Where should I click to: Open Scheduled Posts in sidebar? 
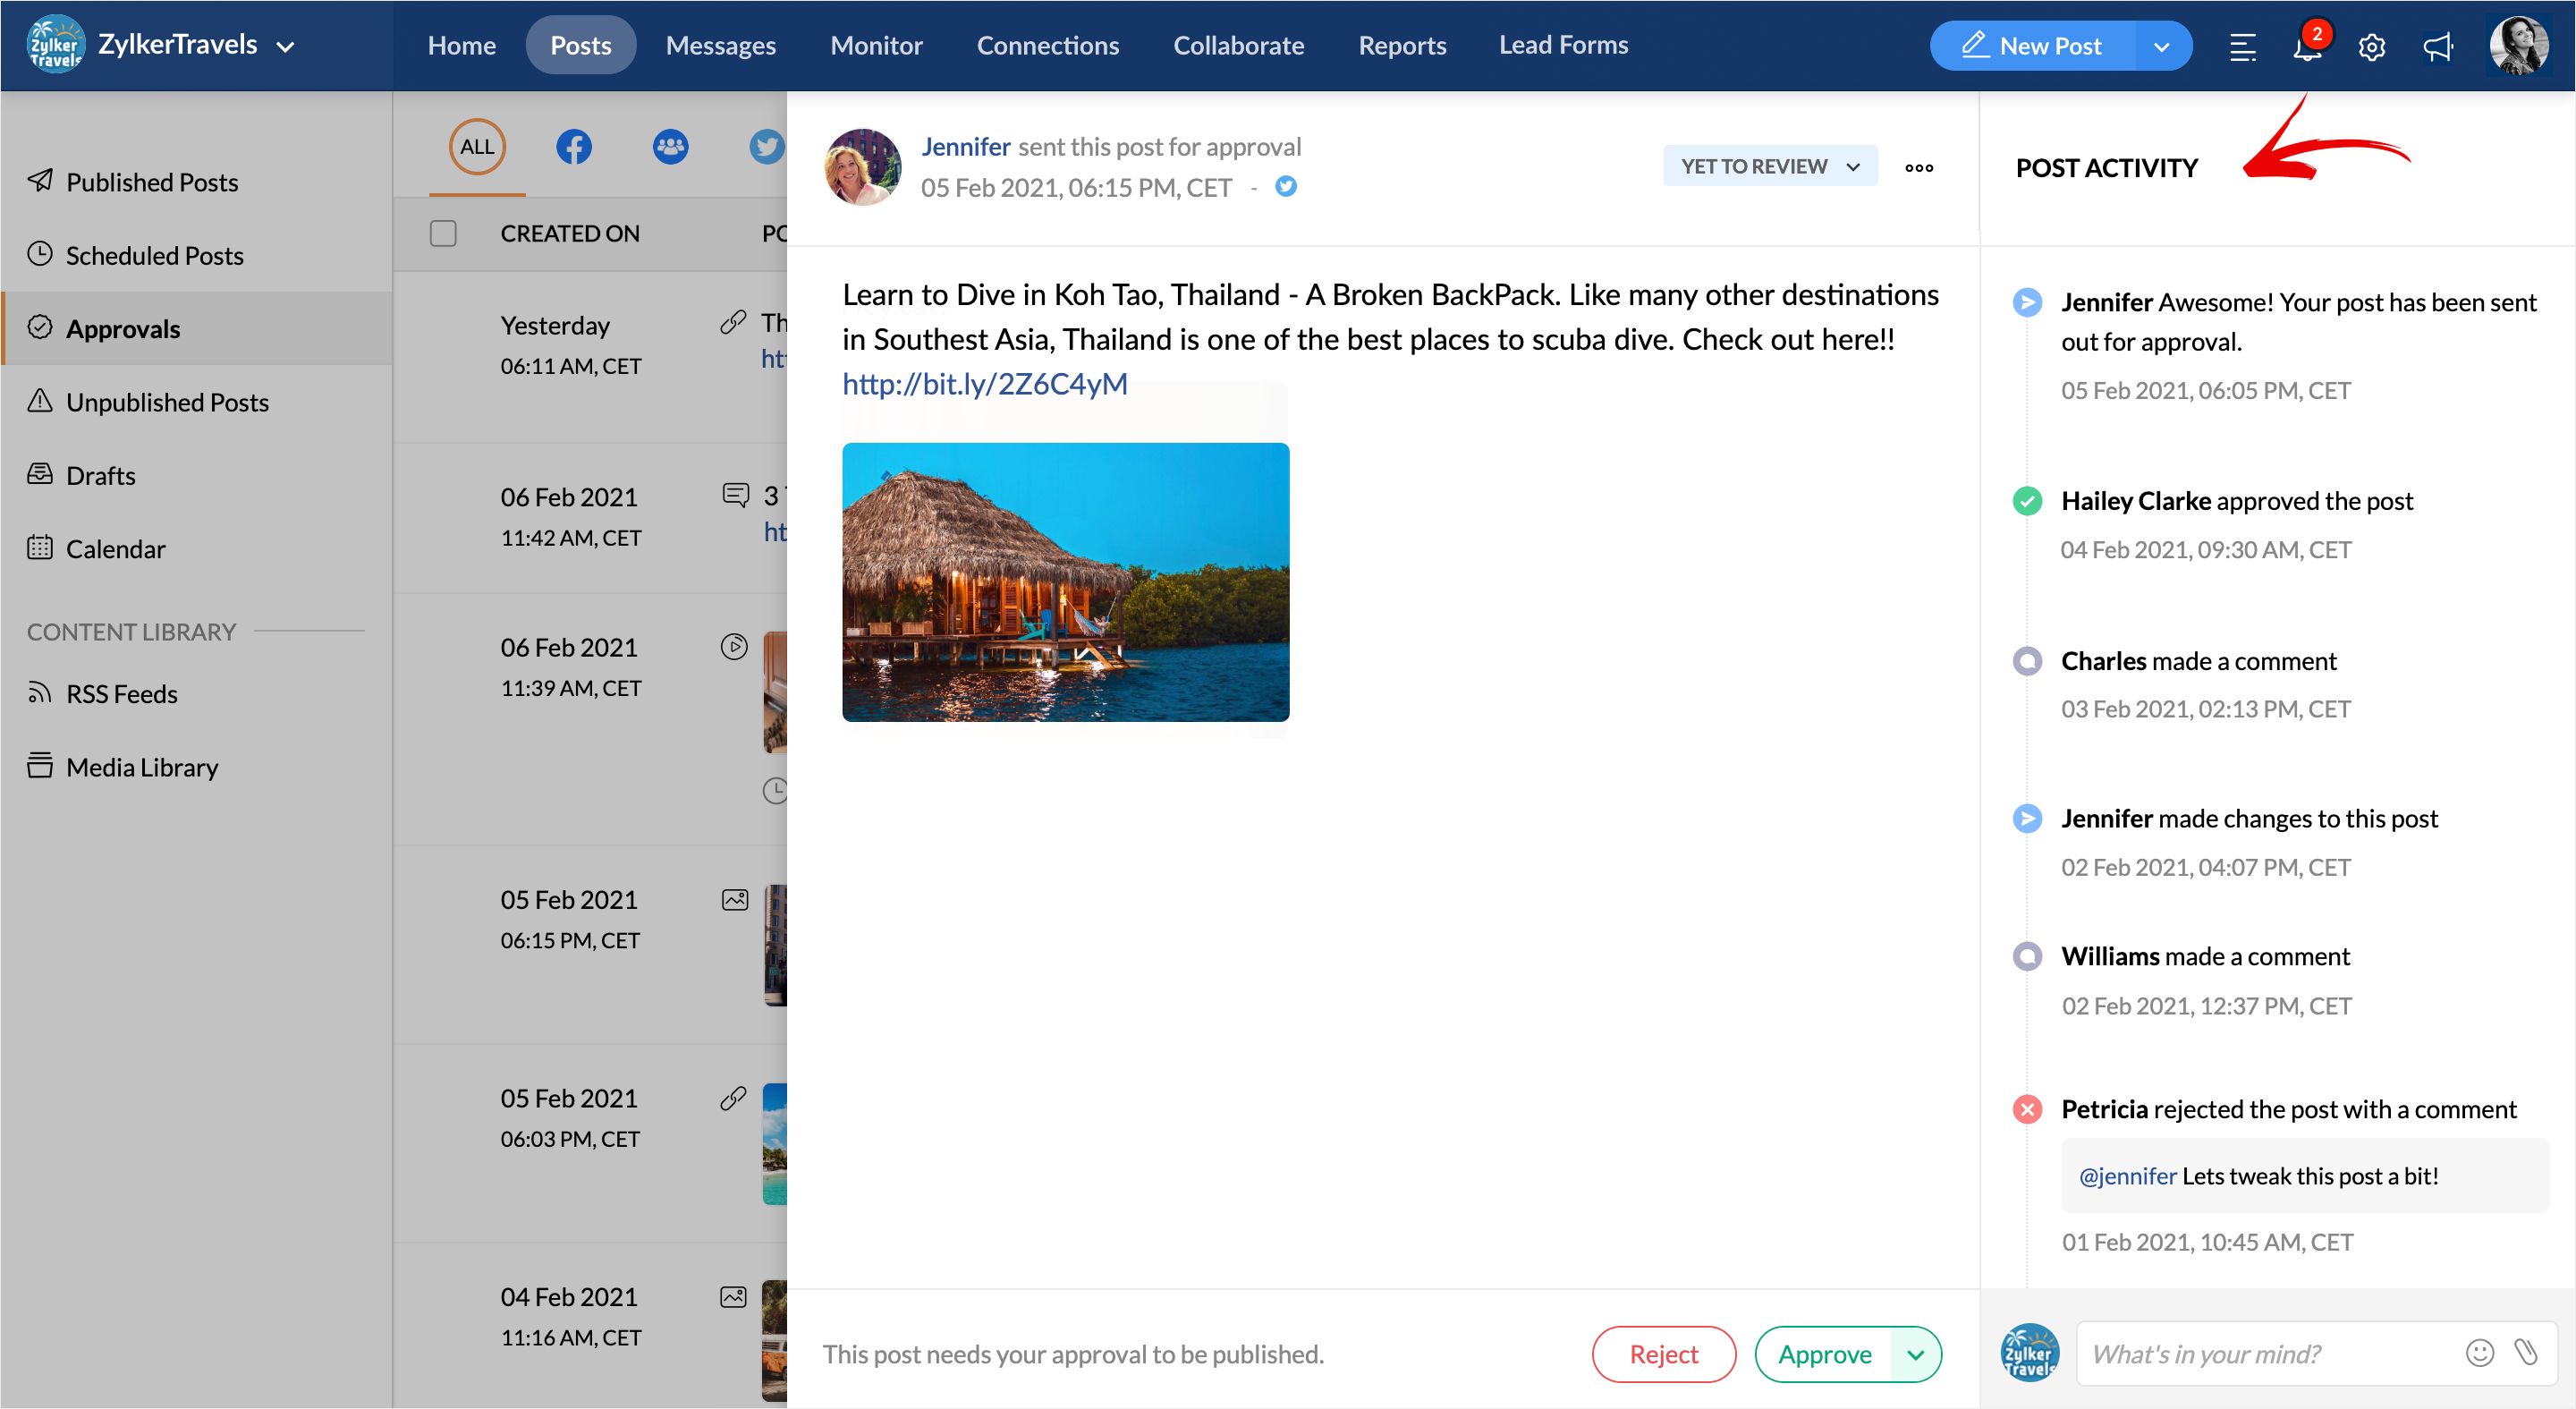154,255
